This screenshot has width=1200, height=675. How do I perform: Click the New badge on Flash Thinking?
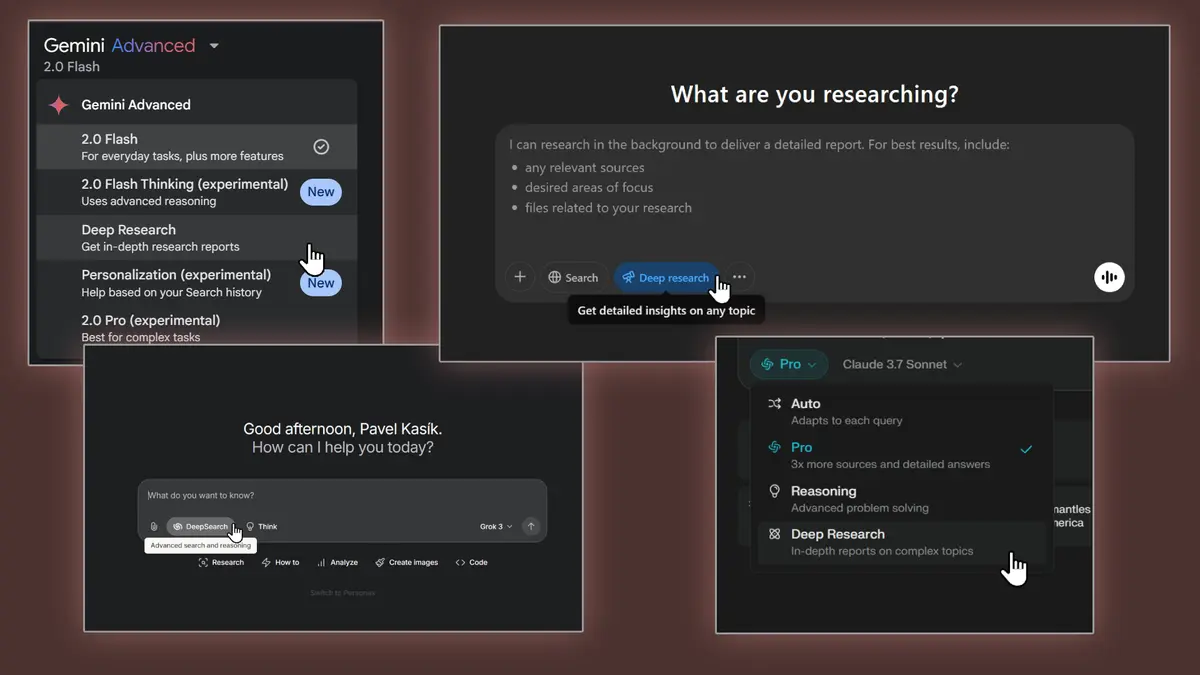tap(321, 192)
